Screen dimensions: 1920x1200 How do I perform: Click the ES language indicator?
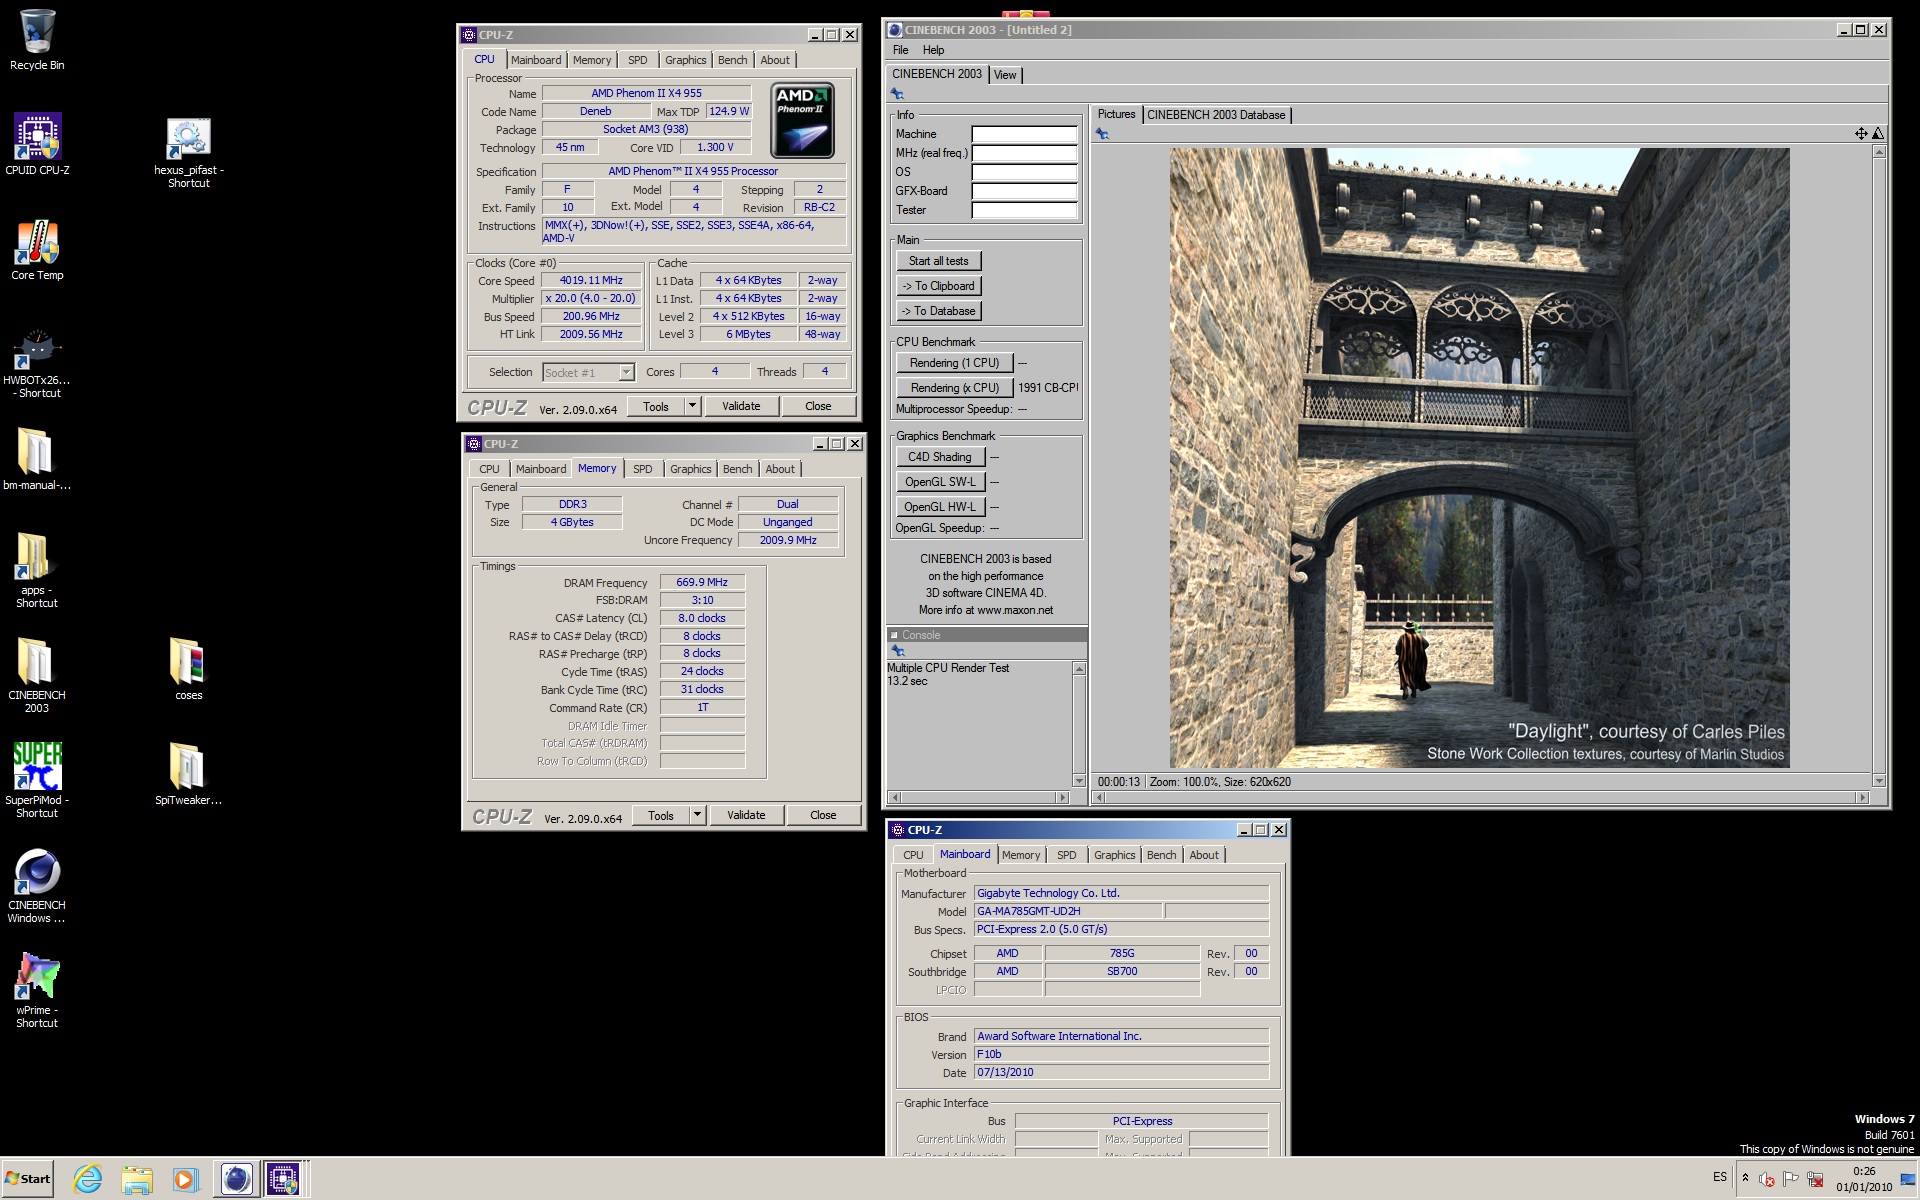tap(1720, 1177)
